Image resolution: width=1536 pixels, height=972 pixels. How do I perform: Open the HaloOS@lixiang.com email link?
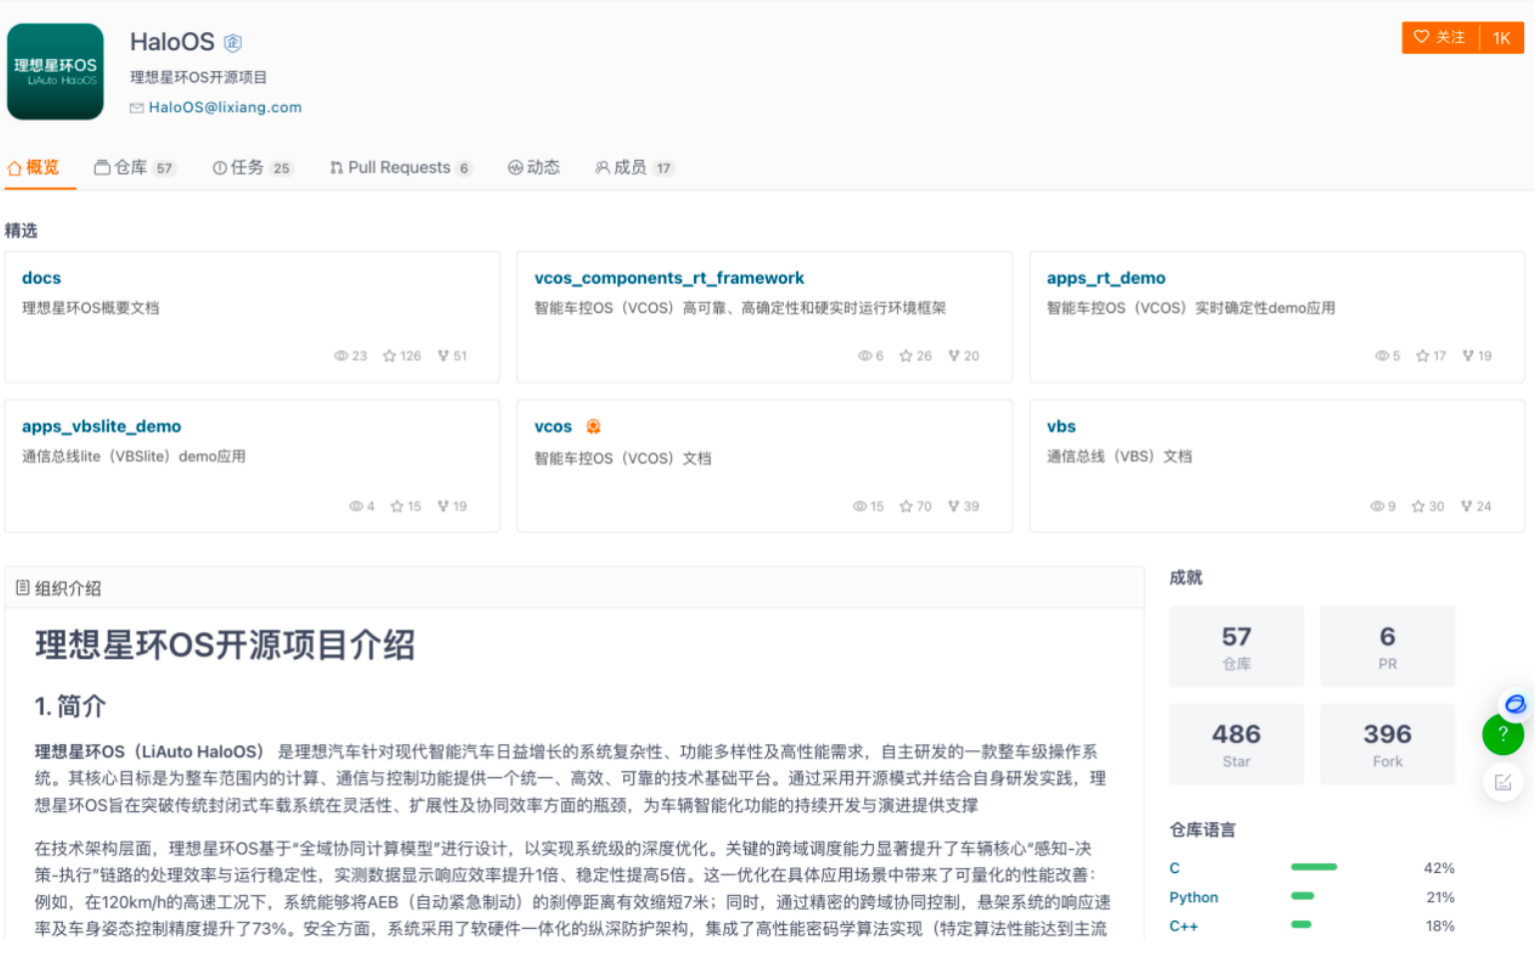pos(225,107)
